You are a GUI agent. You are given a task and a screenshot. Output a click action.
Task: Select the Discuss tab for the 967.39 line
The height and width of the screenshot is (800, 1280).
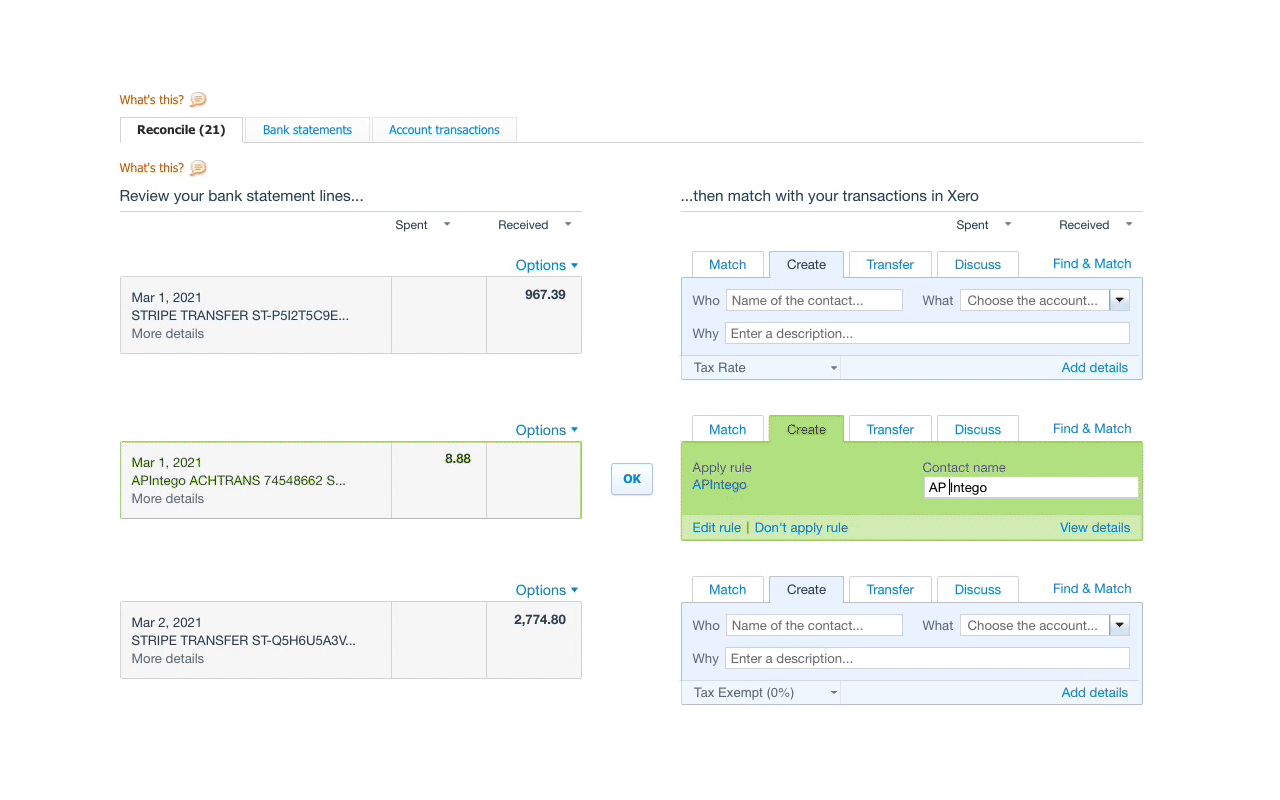pyautogui.click(x=978, y=265)
